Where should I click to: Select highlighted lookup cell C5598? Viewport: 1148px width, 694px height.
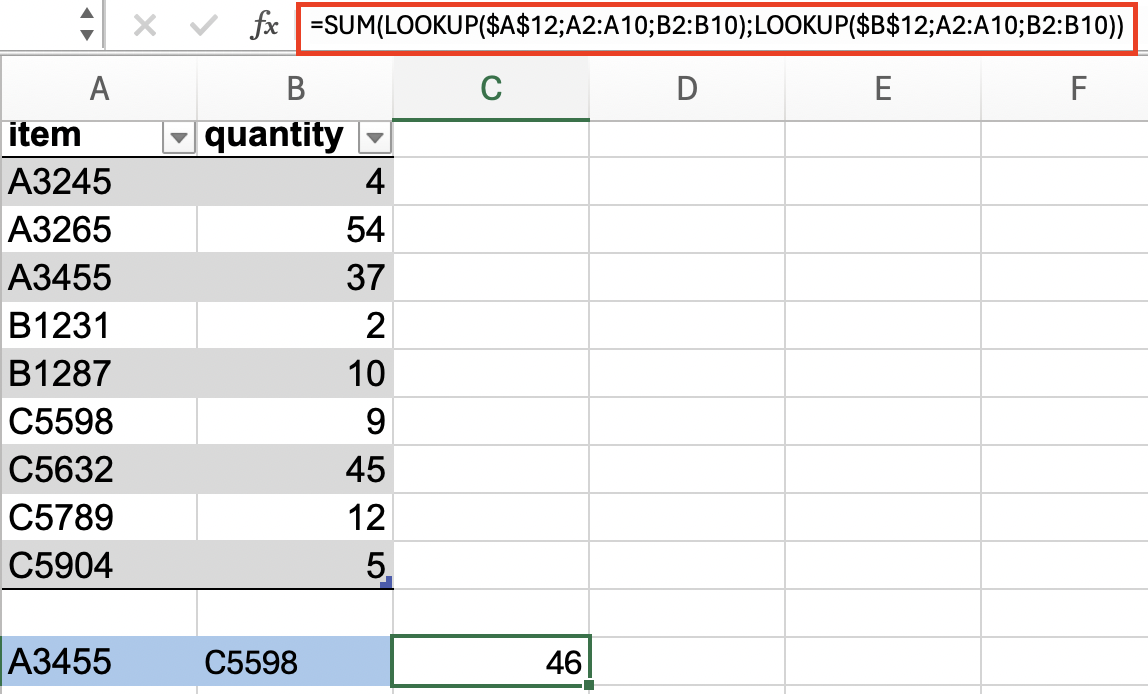pos(295,662)
